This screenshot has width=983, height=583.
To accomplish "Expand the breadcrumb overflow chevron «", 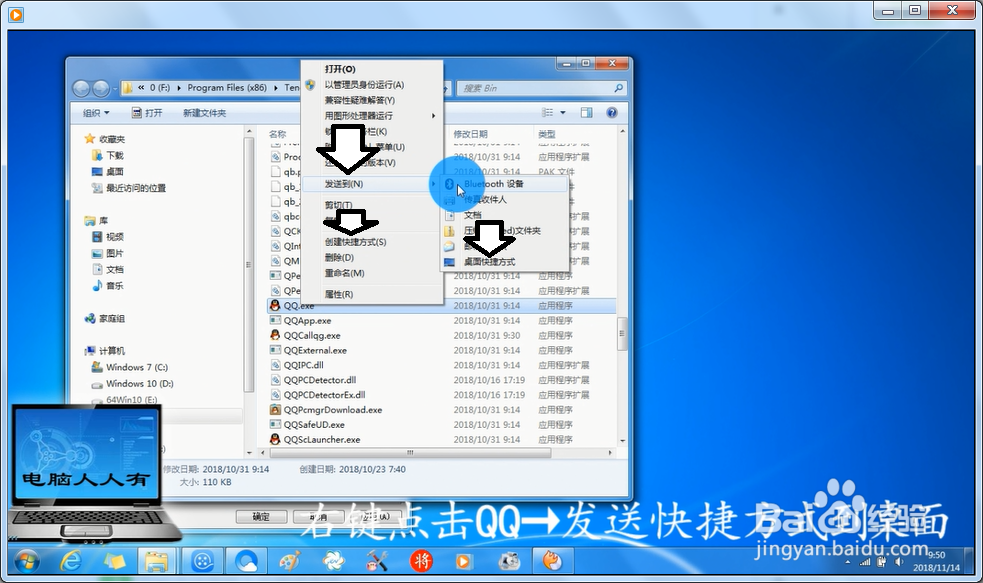I will click(x=141, y=88).
